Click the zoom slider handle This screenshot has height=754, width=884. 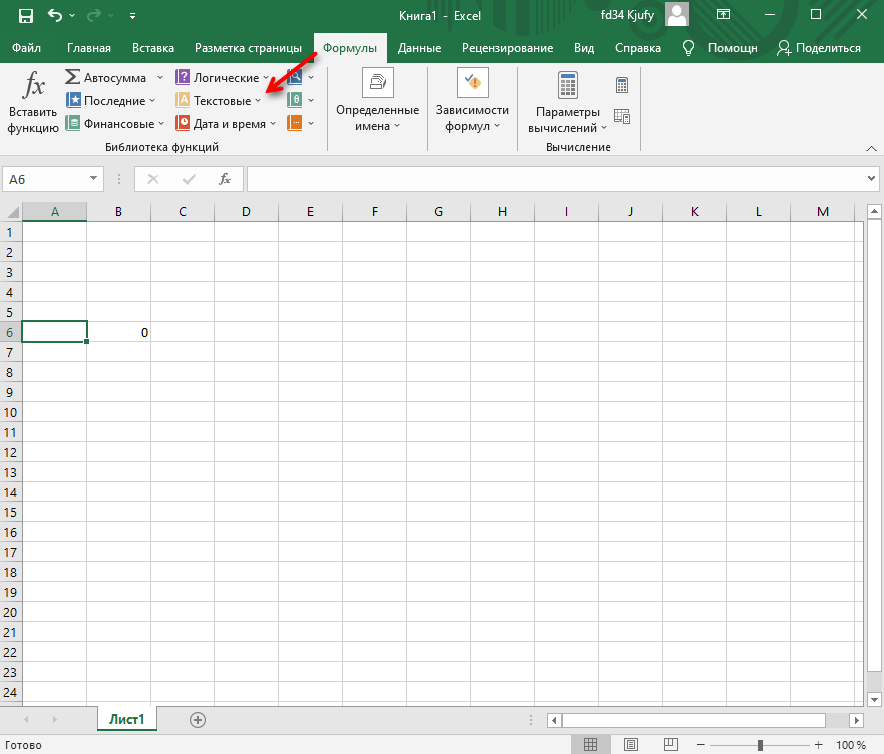(760, 745)
